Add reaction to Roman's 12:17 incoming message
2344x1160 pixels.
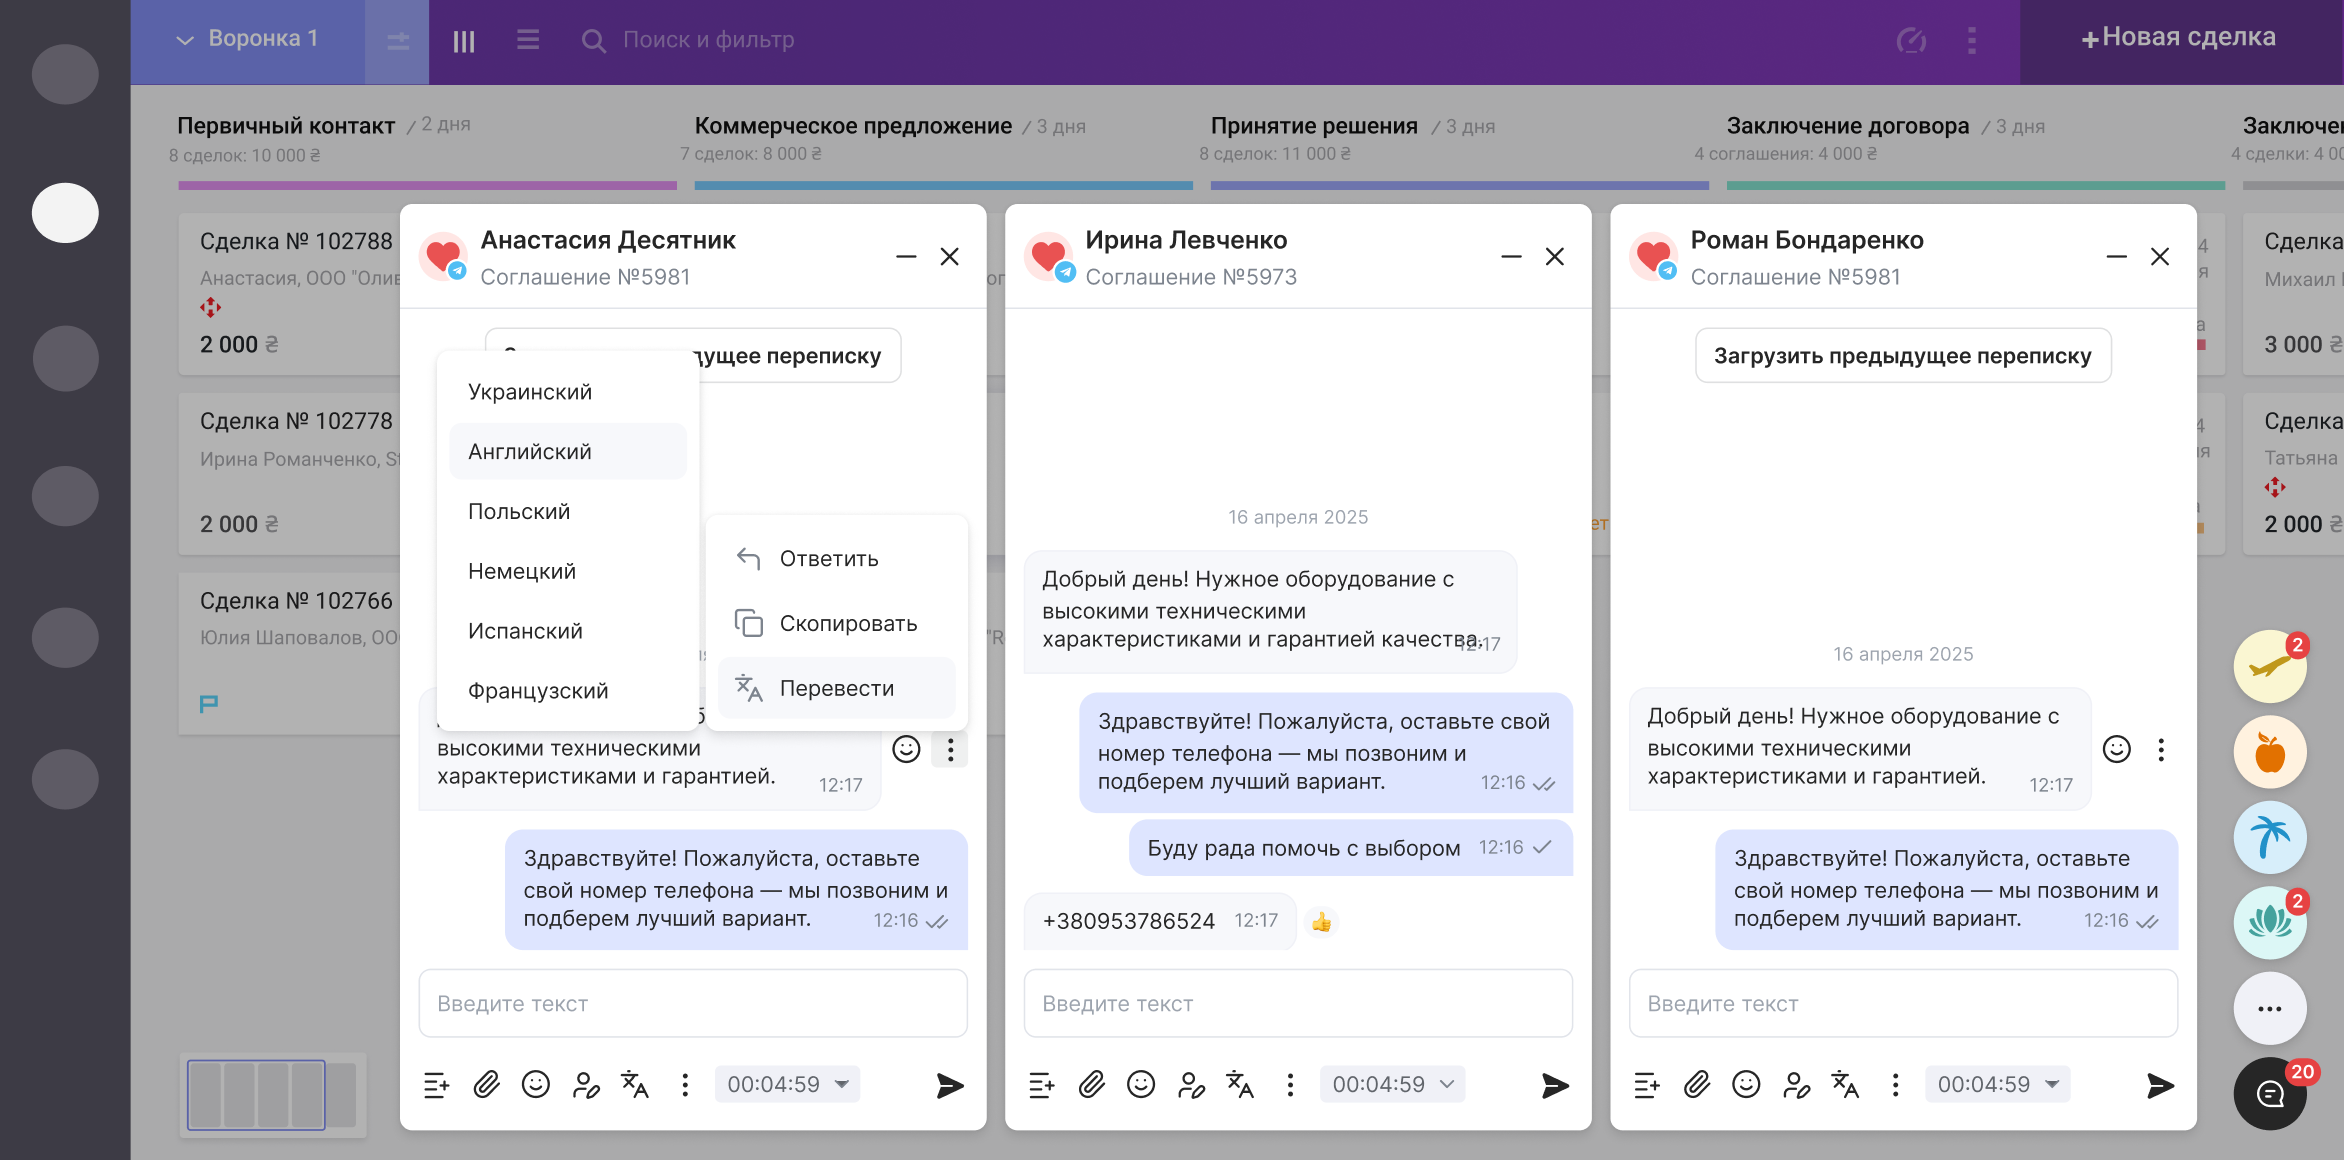2116,749
